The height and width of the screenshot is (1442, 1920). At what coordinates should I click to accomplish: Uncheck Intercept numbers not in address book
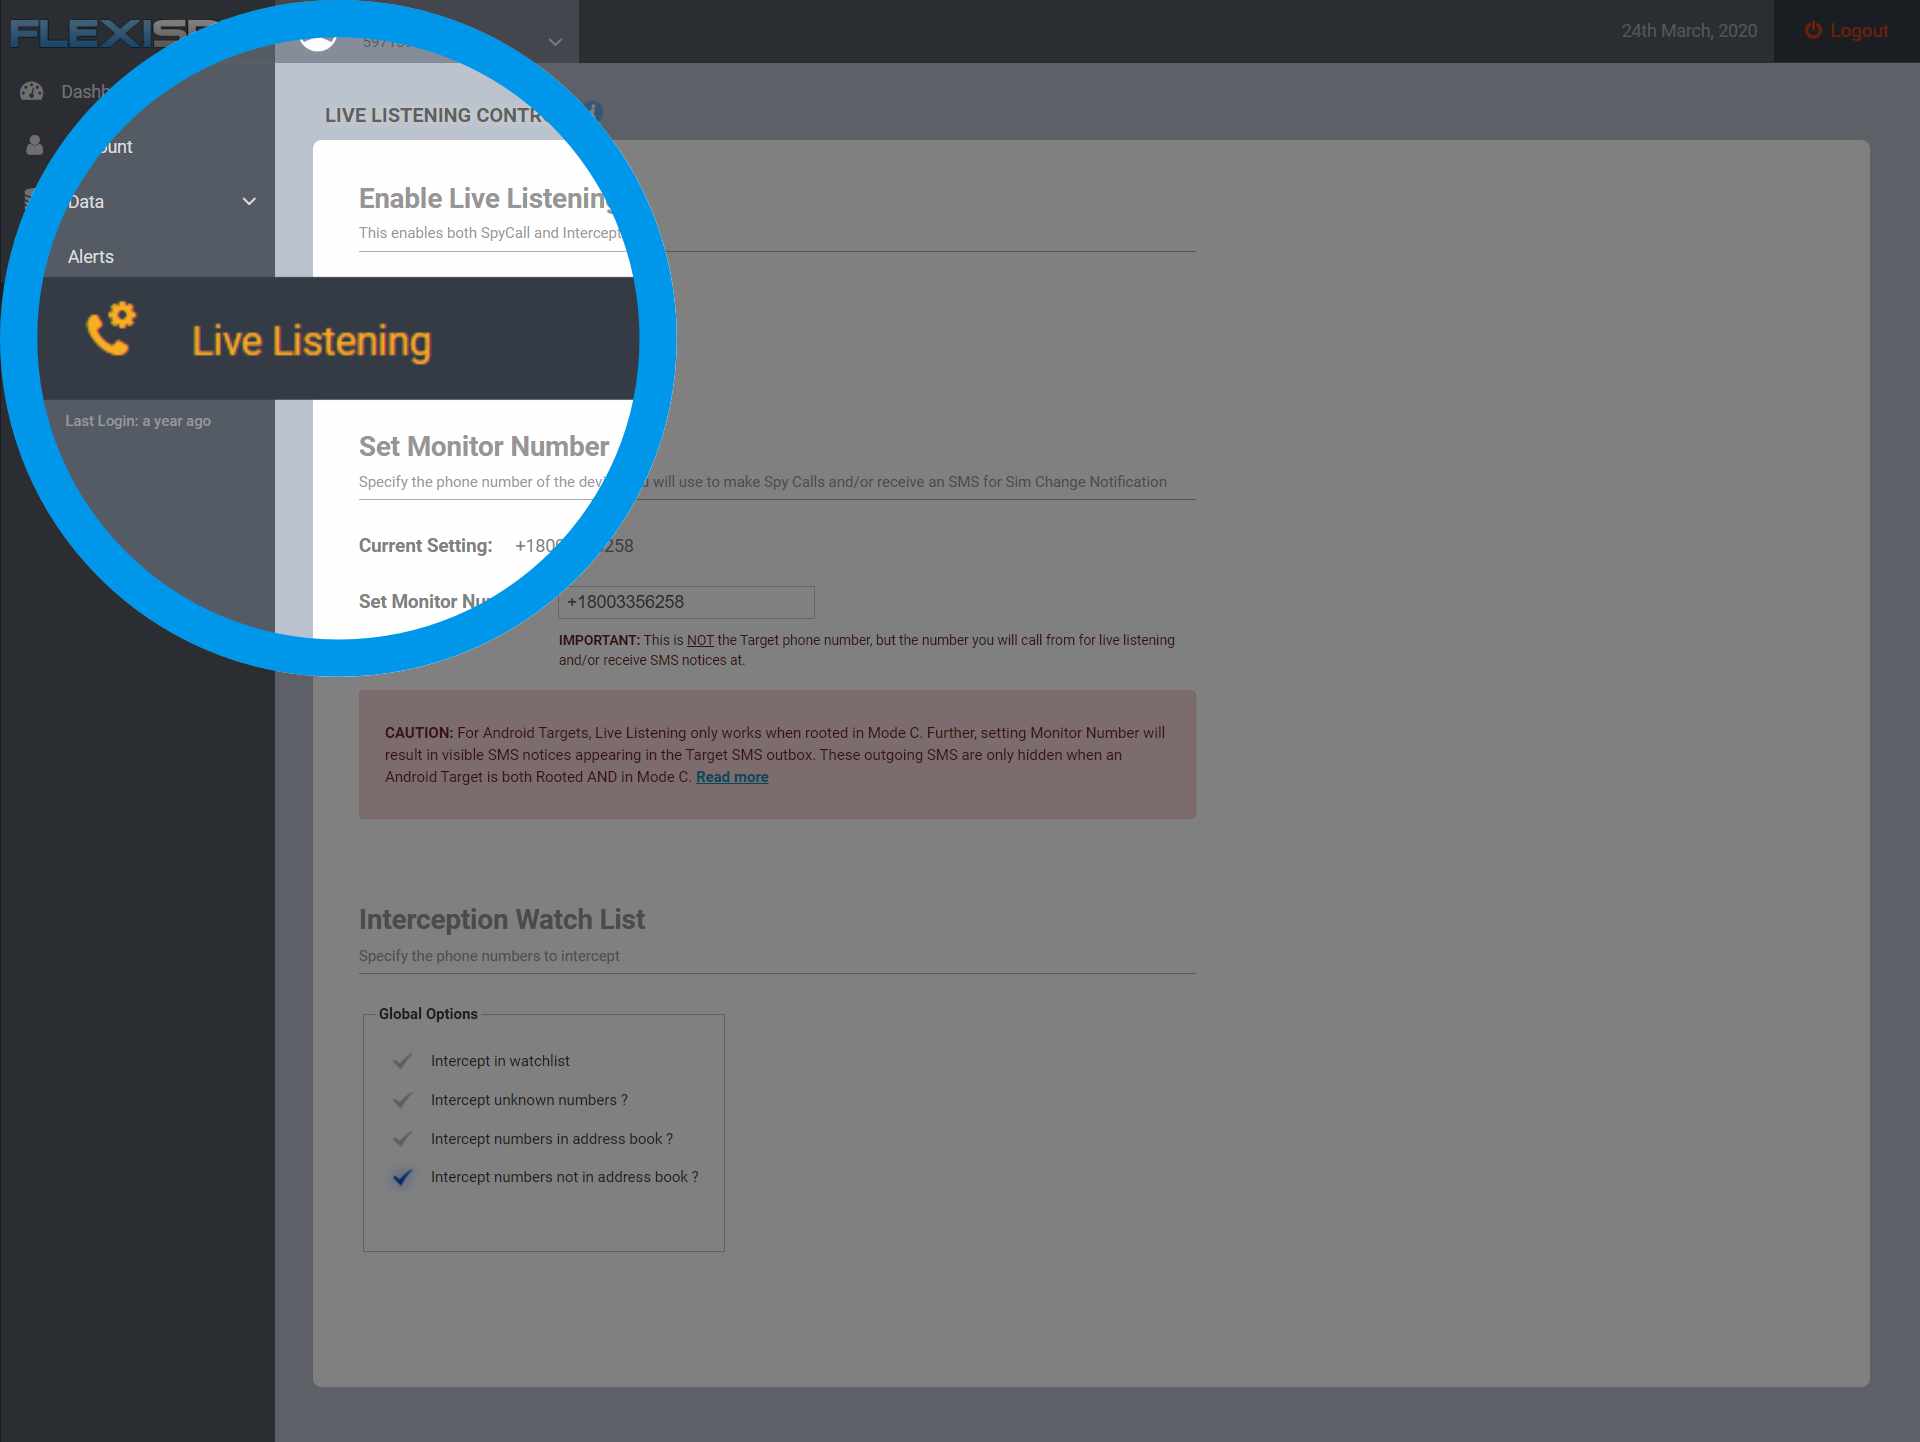pyautogui.click(x=403, y=1177)
